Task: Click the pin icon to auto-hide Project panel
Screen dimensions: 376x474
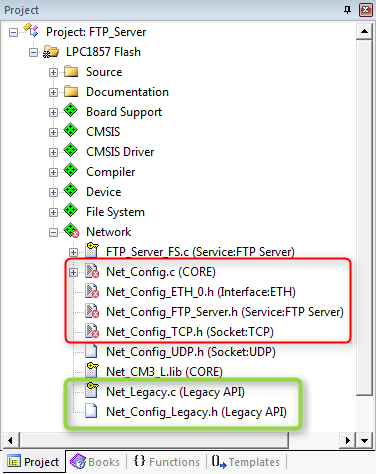Action: tap(347, 10)
